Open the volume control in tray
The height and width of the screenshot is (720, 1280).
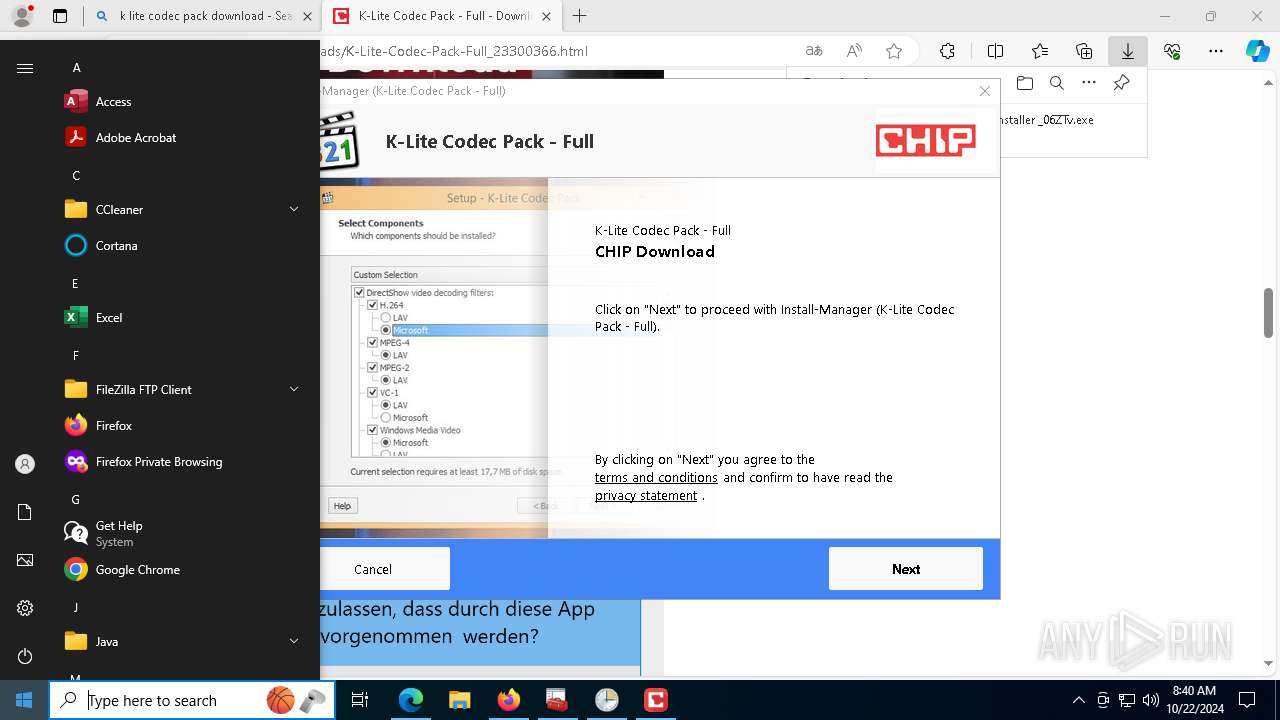(1151, 700)
